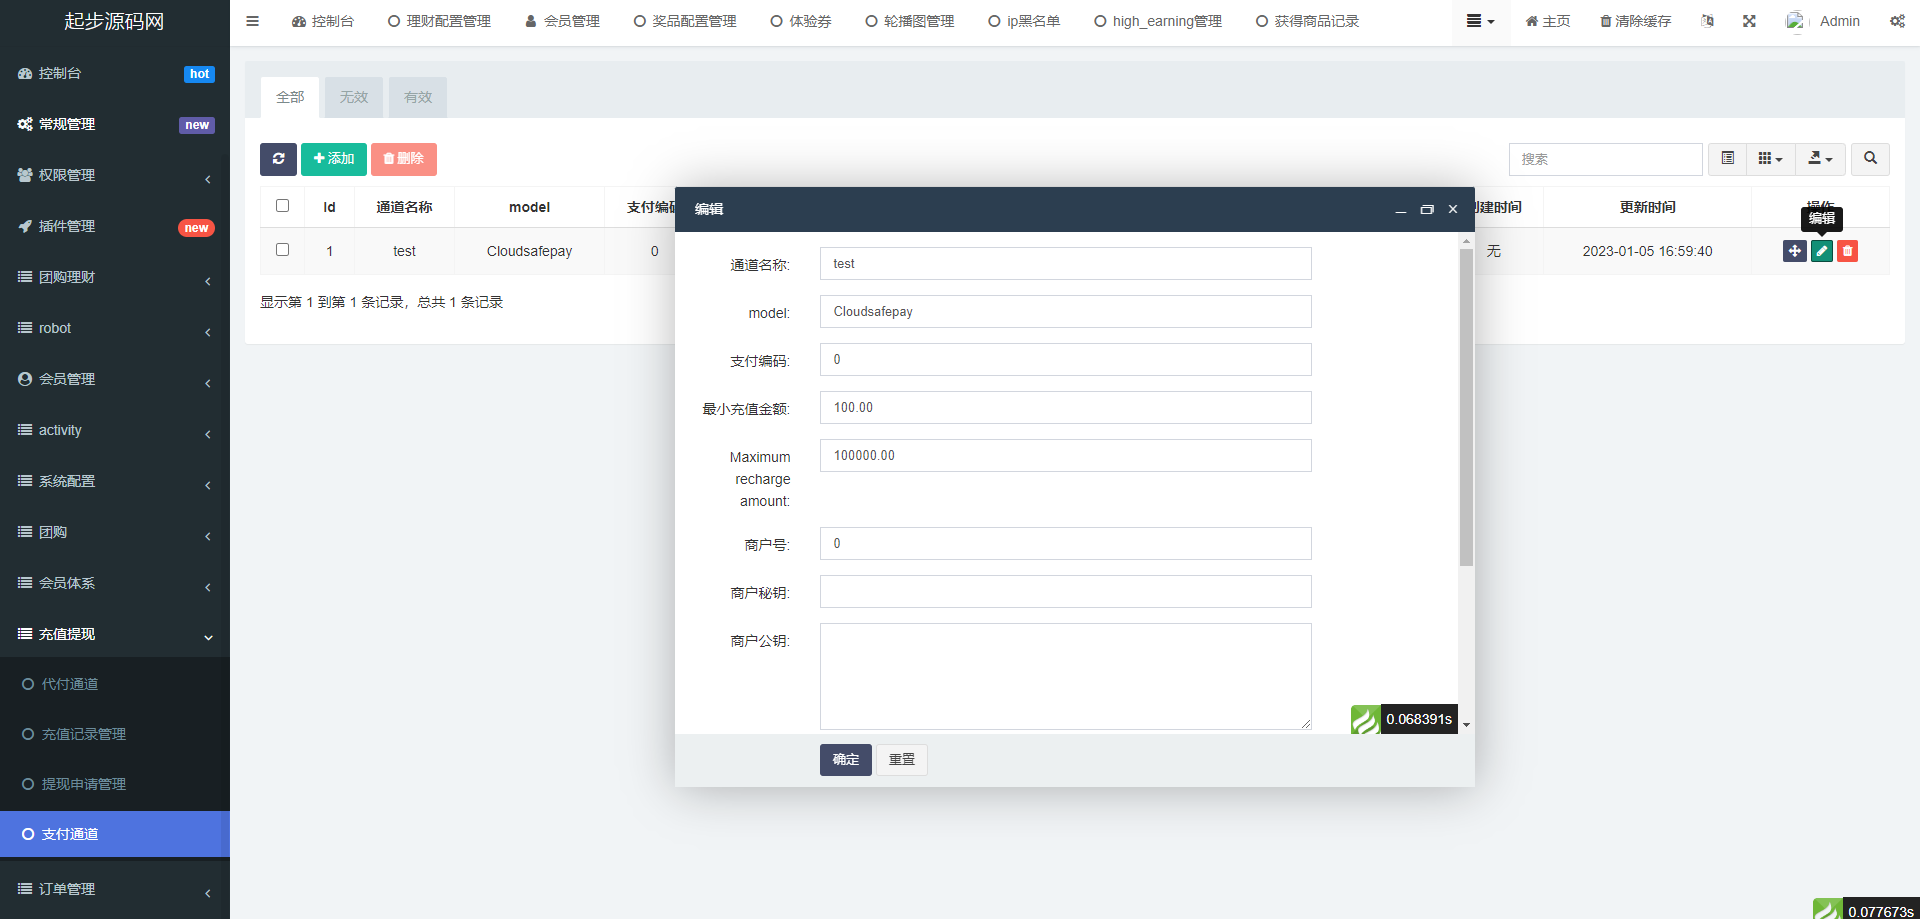
Task: Check the checkbox for row 1
Action: pos(282,250)
